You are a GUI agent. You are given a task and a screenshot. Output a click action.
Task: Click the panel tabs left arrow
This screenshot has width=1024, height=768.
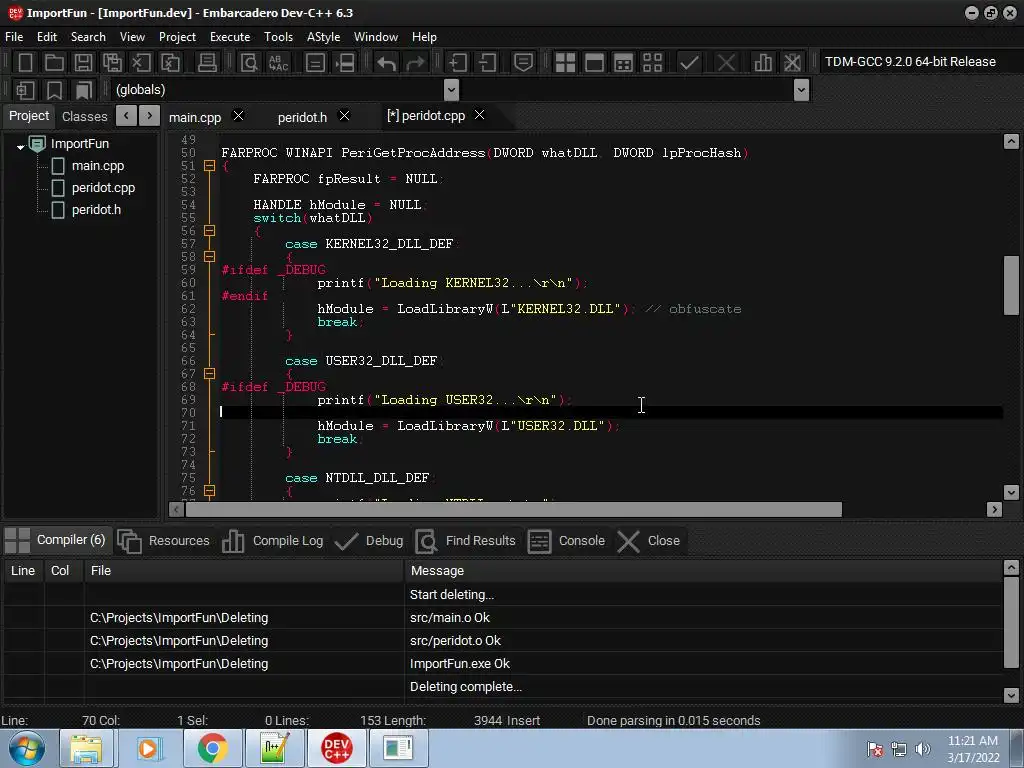[x=126, y=116]
